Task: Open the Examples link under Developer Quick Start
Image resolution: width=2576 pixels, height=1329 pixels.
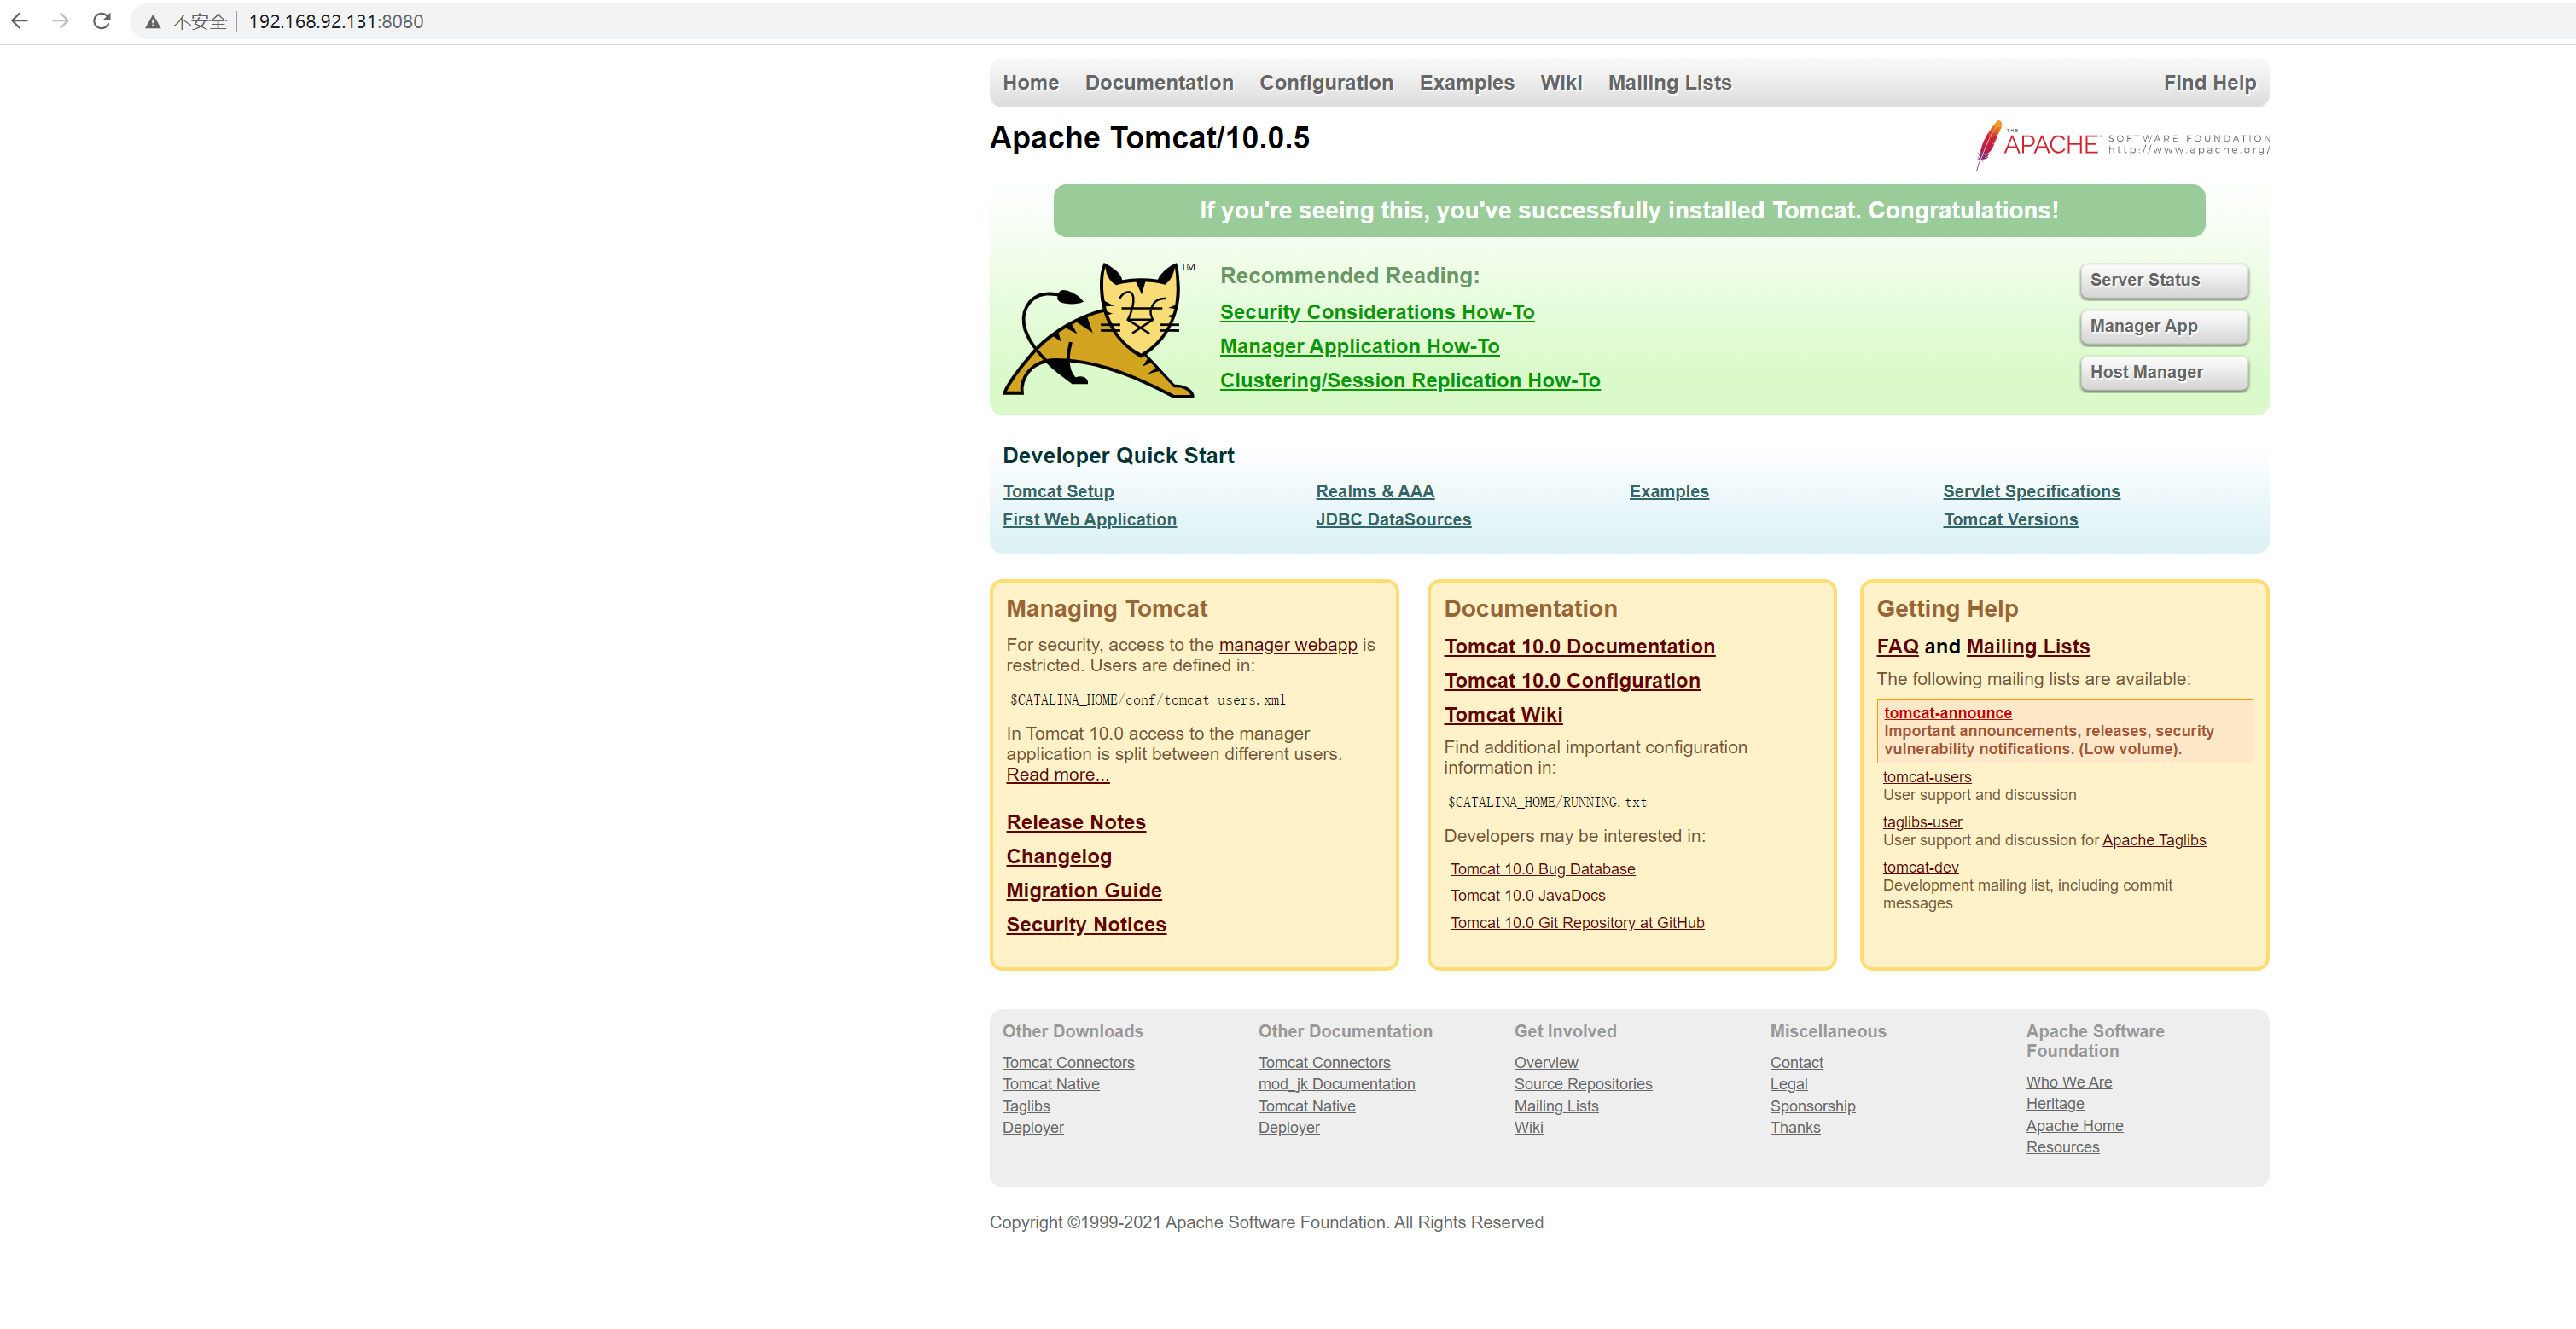Action: point(1669,491)
